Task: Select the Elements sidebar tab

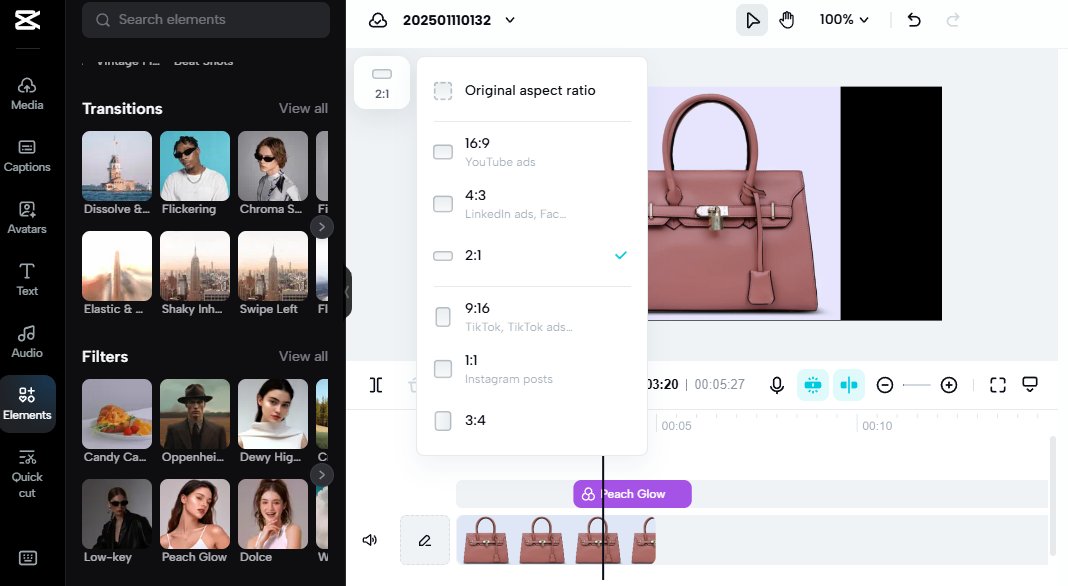Action: pos(27,403)
